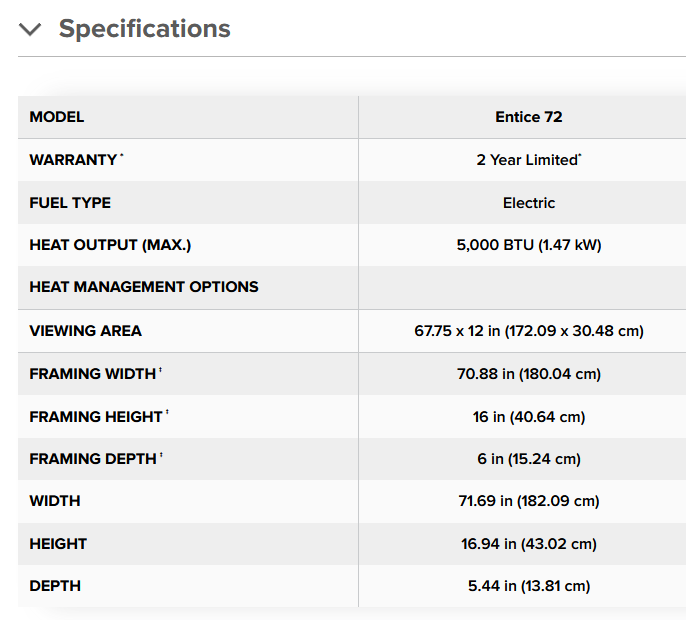Image resolution: width=686 pixels, height=620 pixels.
Task: Select the 70.88 in framing width value
Action: tap(528, 374)
